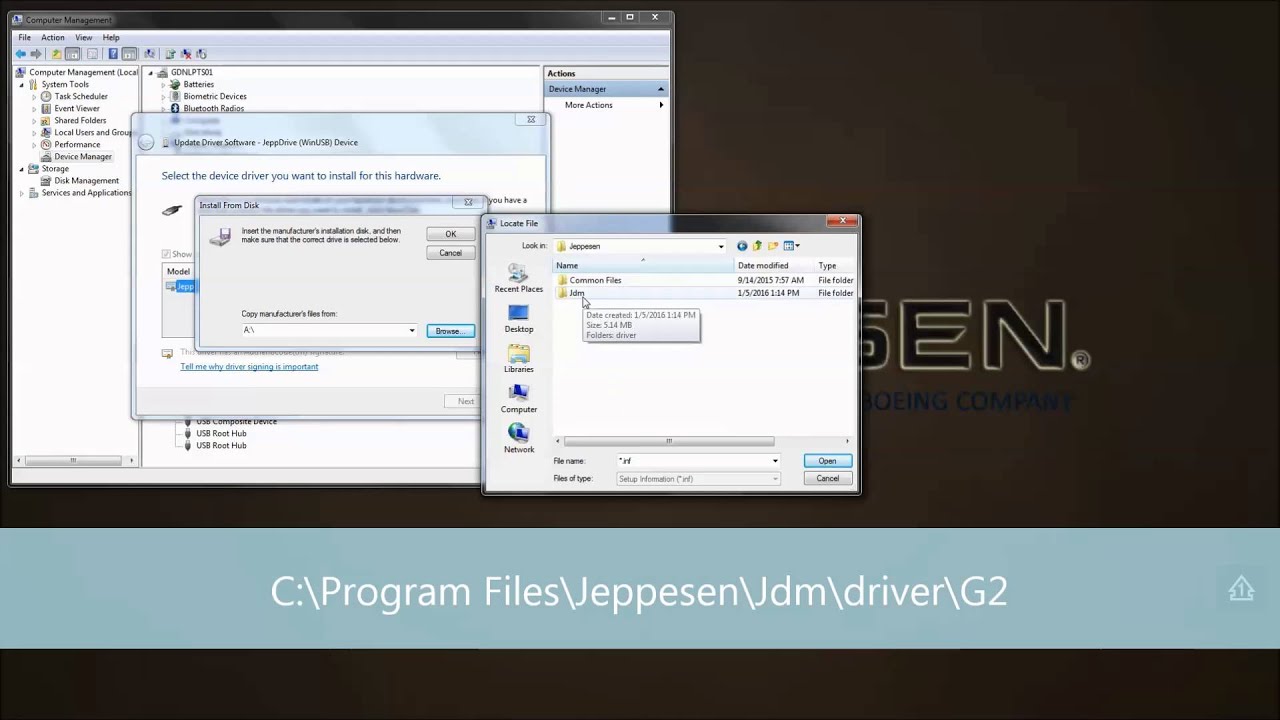1280x720 pixels.
Task: Click the Disable device toolbar icon
Action: pyautogui.click(x=201, y=54)
